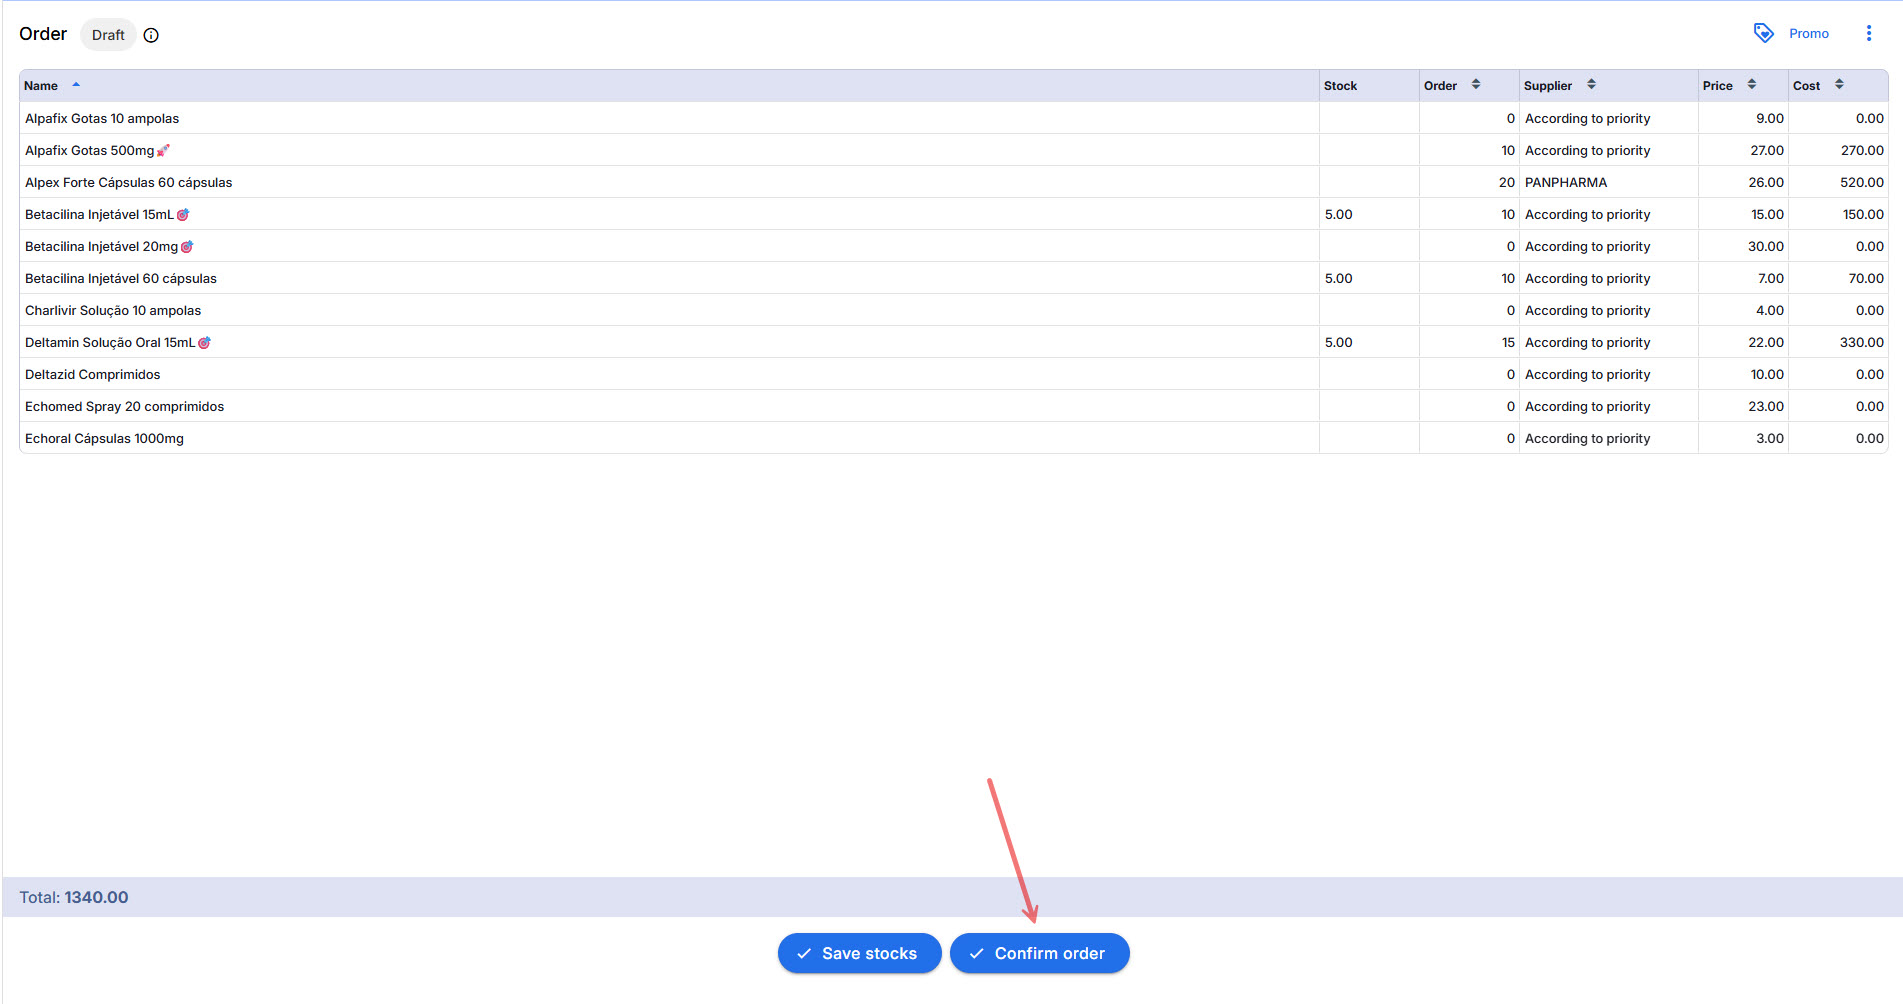Click the Total 1340.00 value
This screenshot has height=1004, width=1903.
[96, 897]
